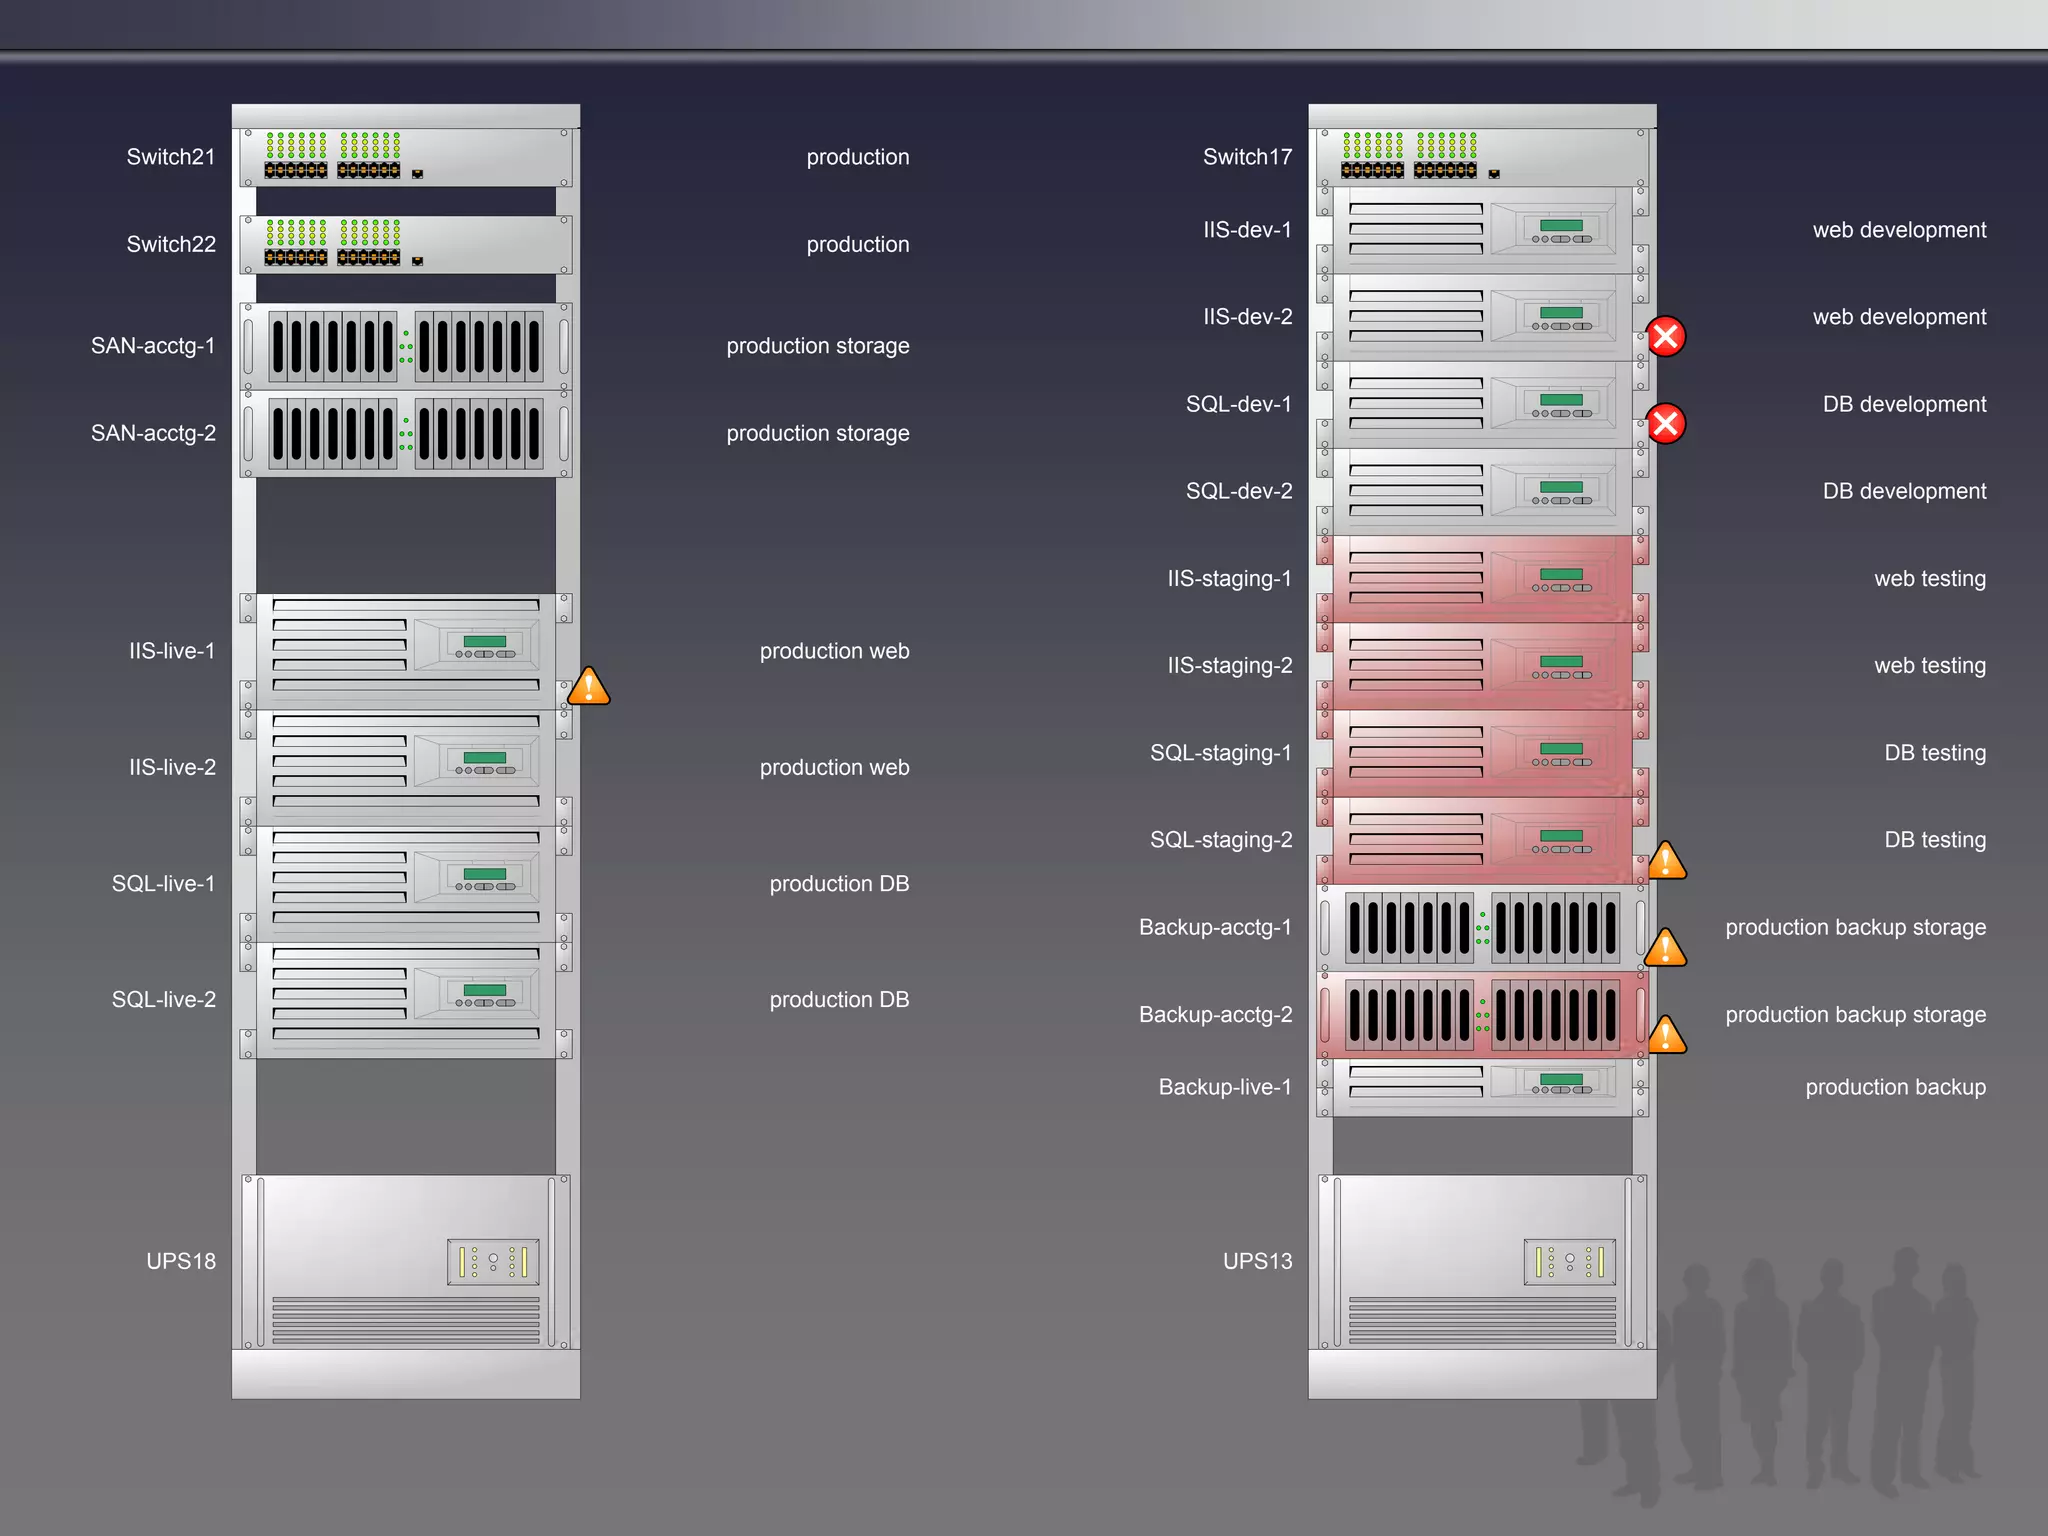Click the warning icon beside Backup-acctg-1
Viewport: 2048px width, 1536px height.
pos(1666,948)
